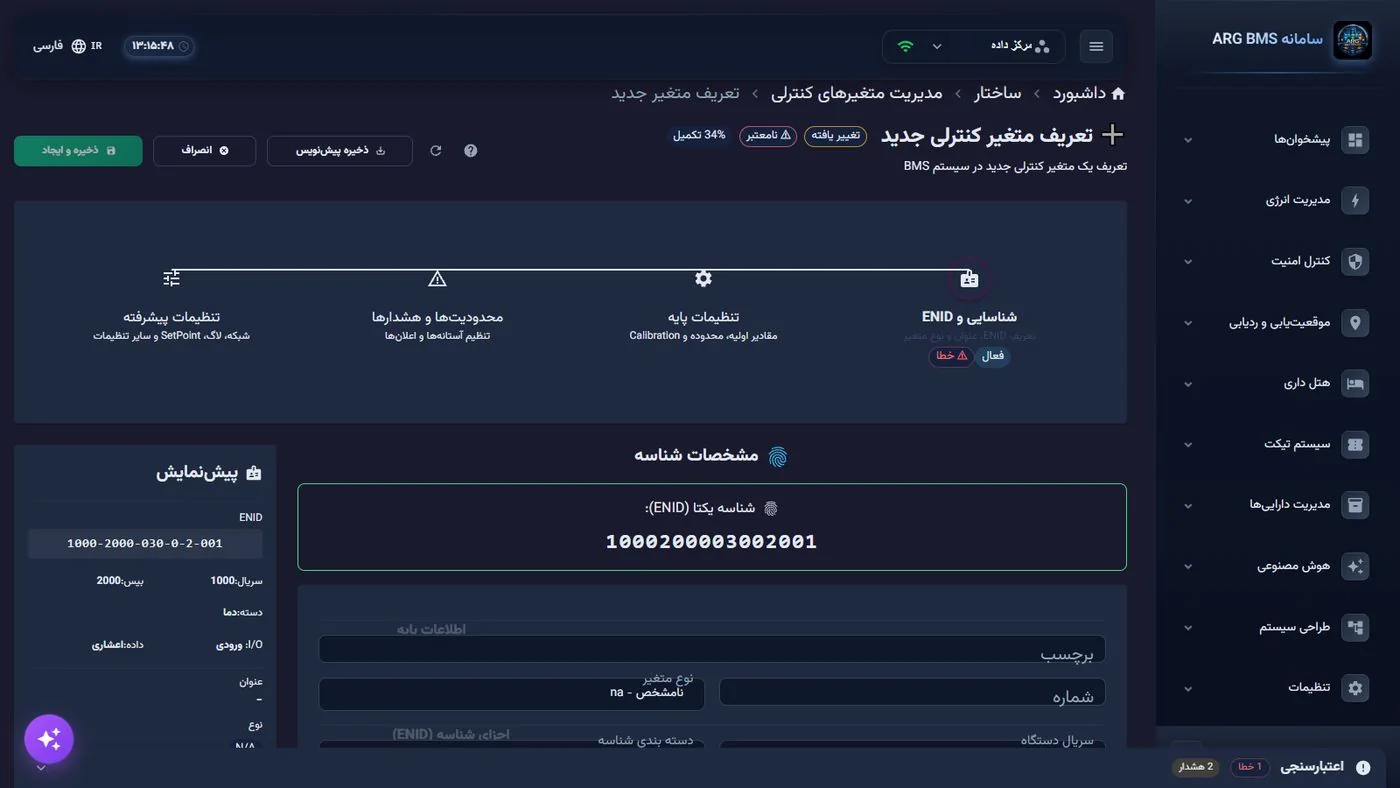Select the محدودیت‌ها و هشدارها warning step icon
The height and width of the screenshot is (788, 1400).
pyautogui.click(x=437, y=279)
